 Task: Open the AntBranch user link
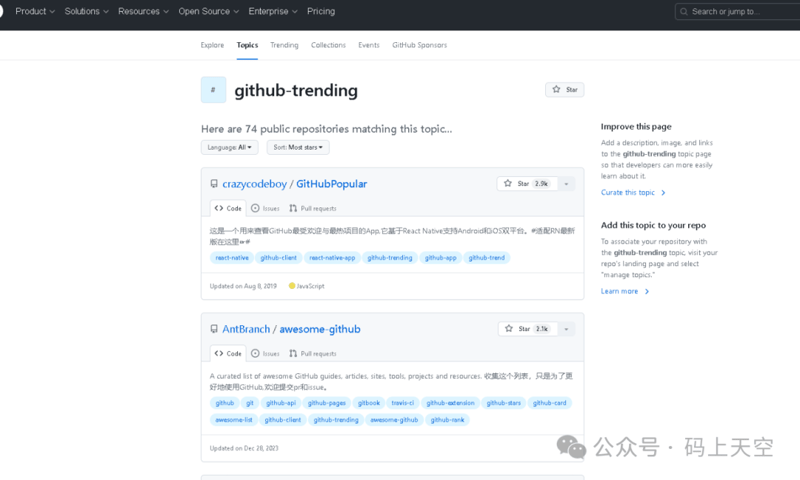click(246, 329)
